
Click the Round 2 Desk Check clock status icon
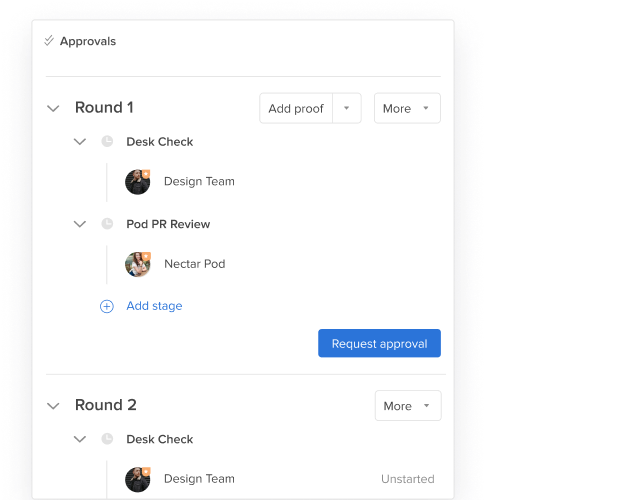107,439
